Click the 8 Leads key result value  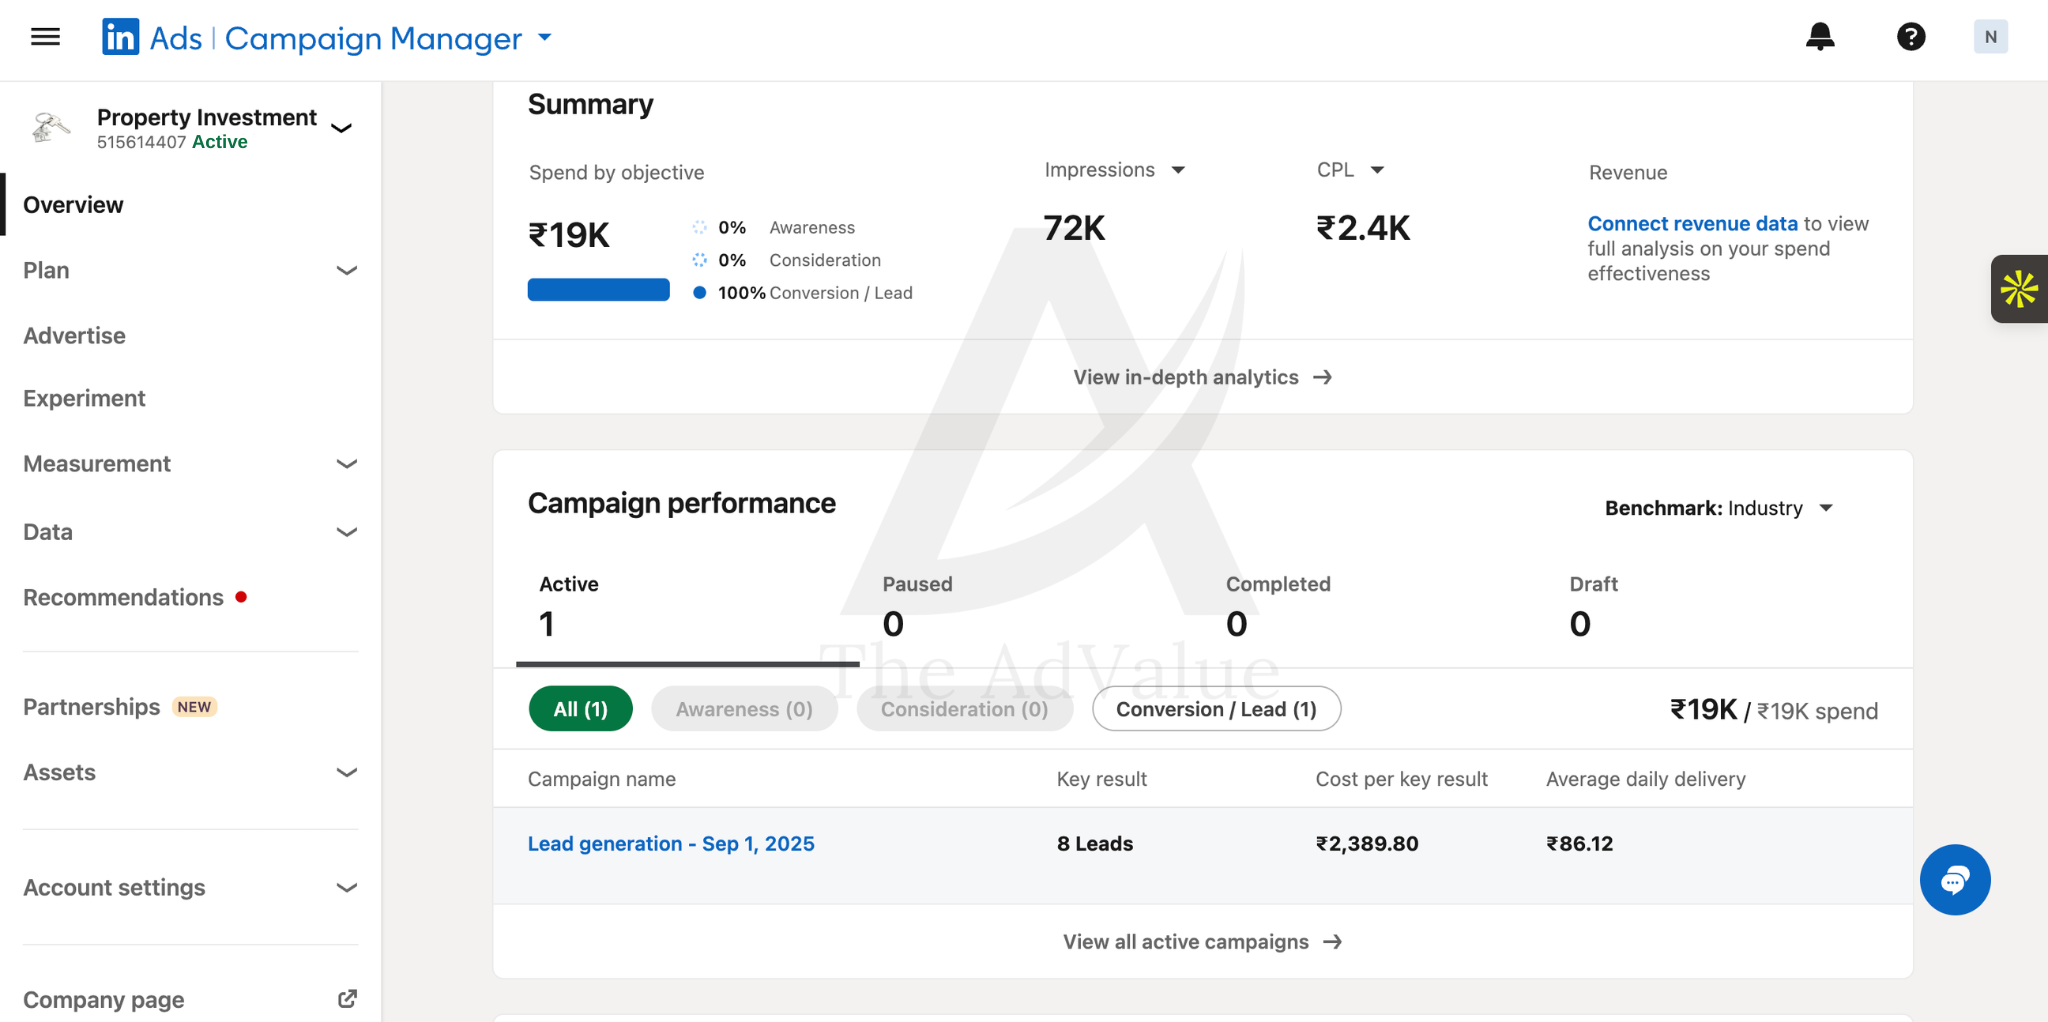coord(1095,844)
